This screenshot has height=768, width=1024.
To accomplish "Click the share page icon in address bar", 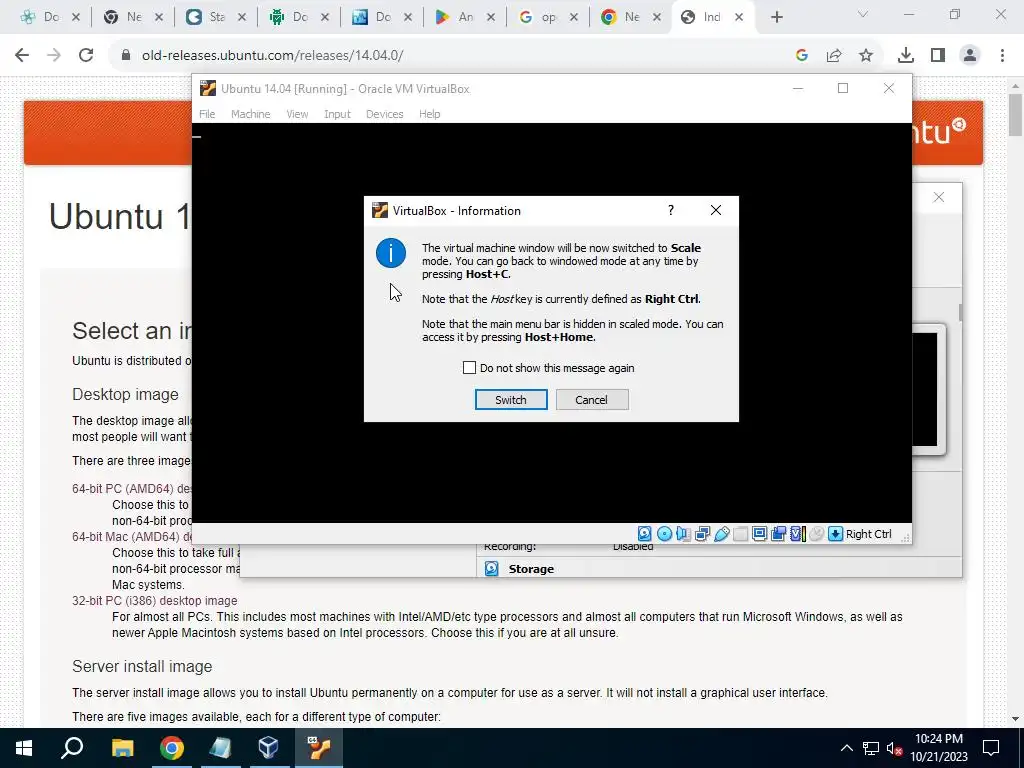I will (x=834, y=56).
